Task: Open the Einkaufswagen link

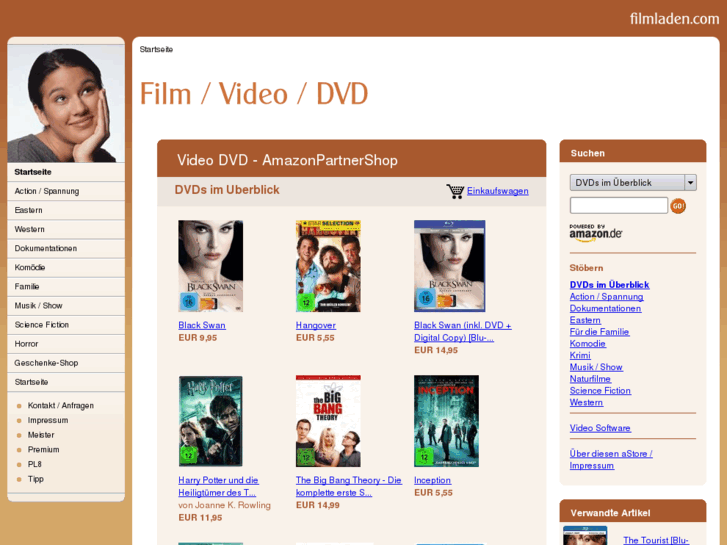Action: 497,191
